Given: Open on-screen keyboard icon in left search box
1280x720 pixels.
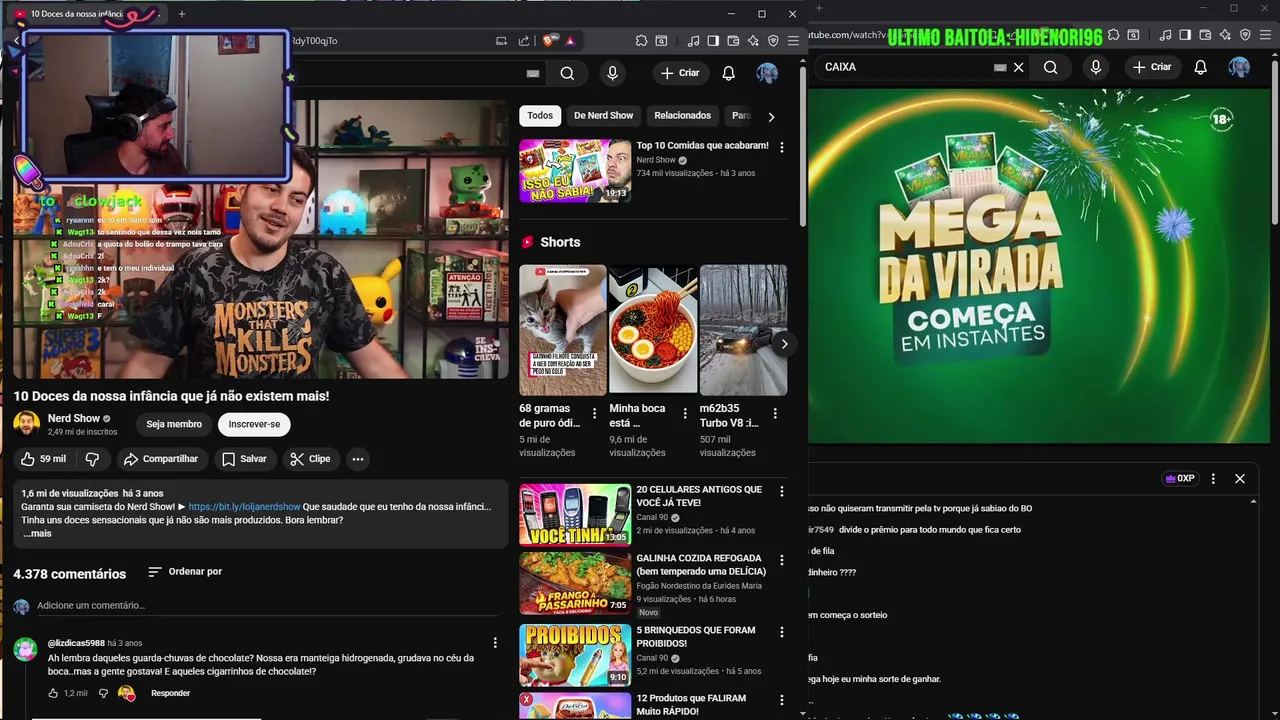Looking at the screenshot, I should (533, 73).
